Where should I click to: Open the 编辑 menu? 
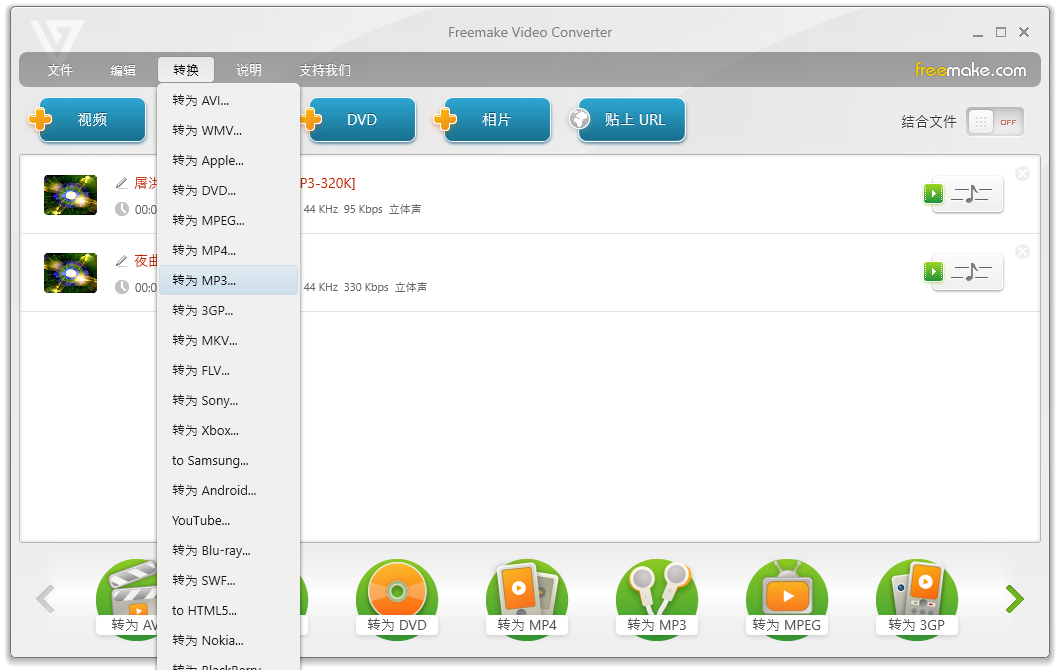(x=123, y=70)
